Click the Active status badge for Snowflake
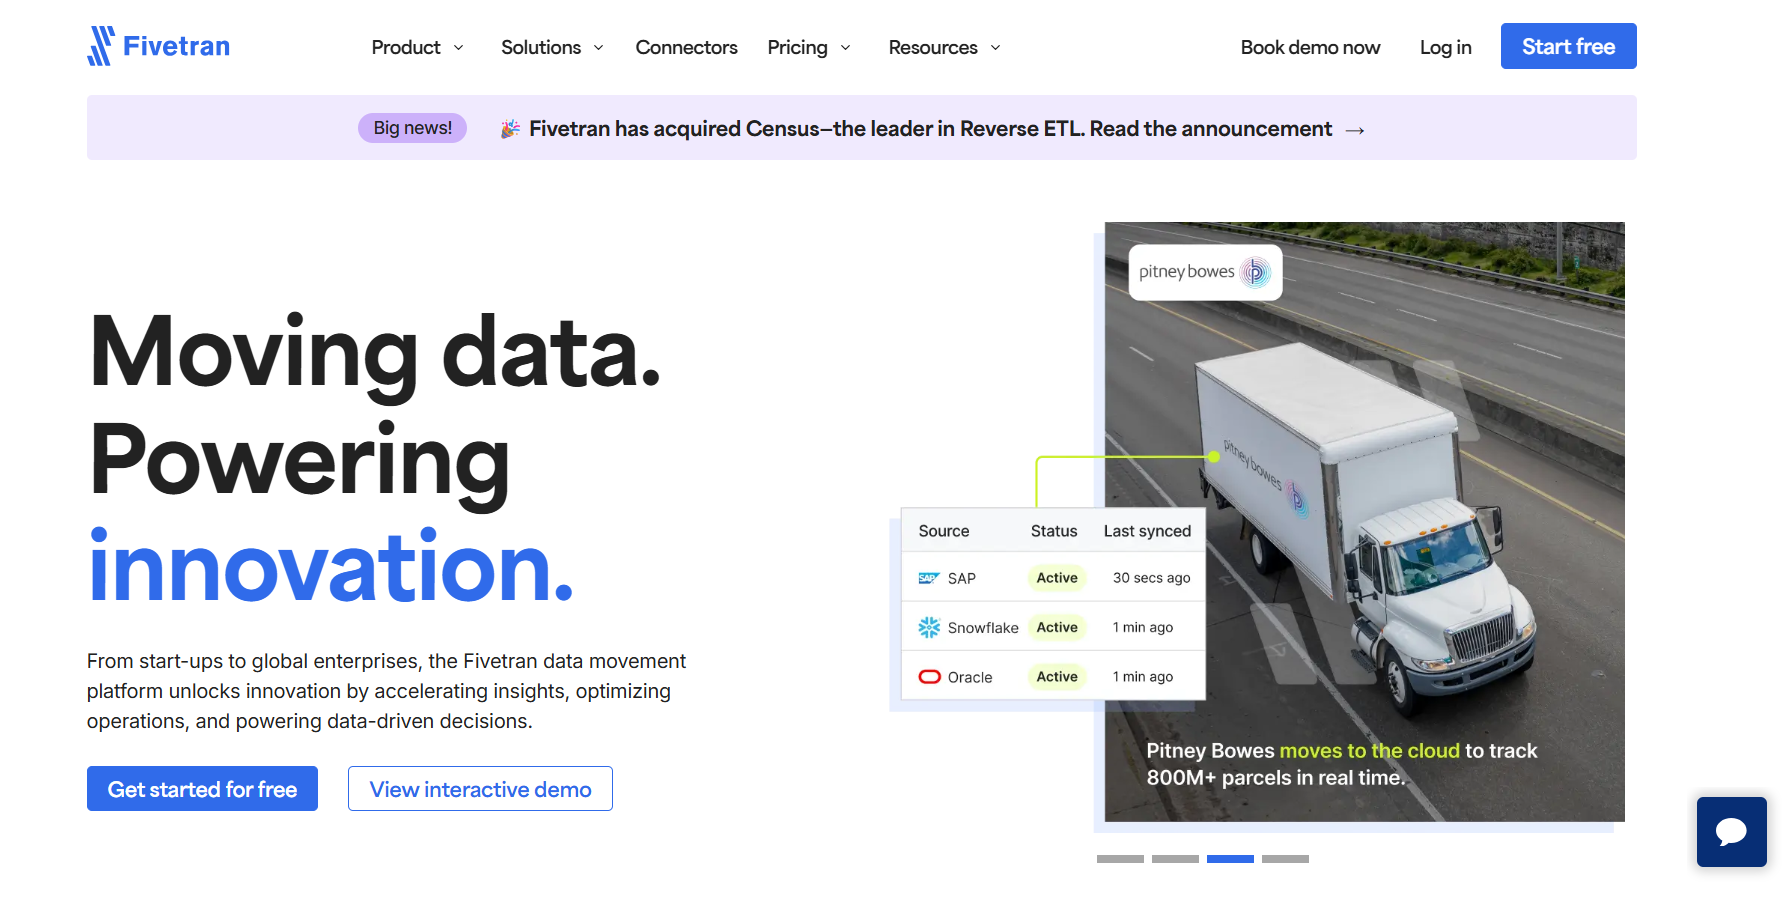1787x907 pixels. (x=1057, y=627)
